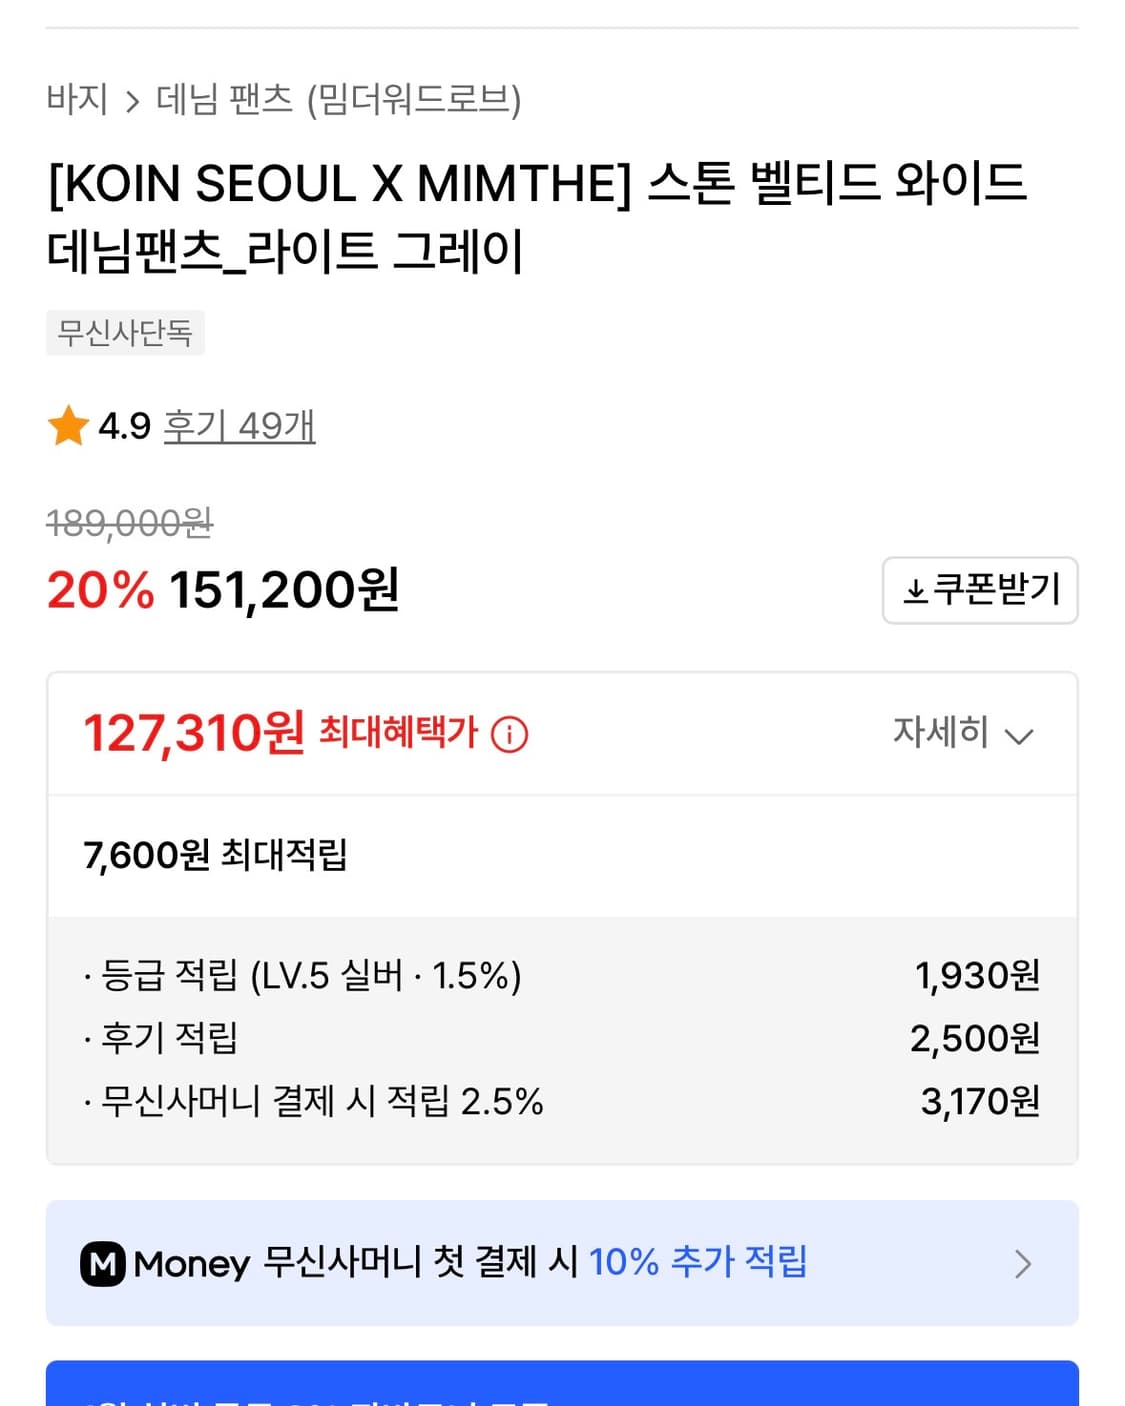Open the 후기 49개 reviews link
The height and width of the screenshot is (1406, 1125).
239,426
